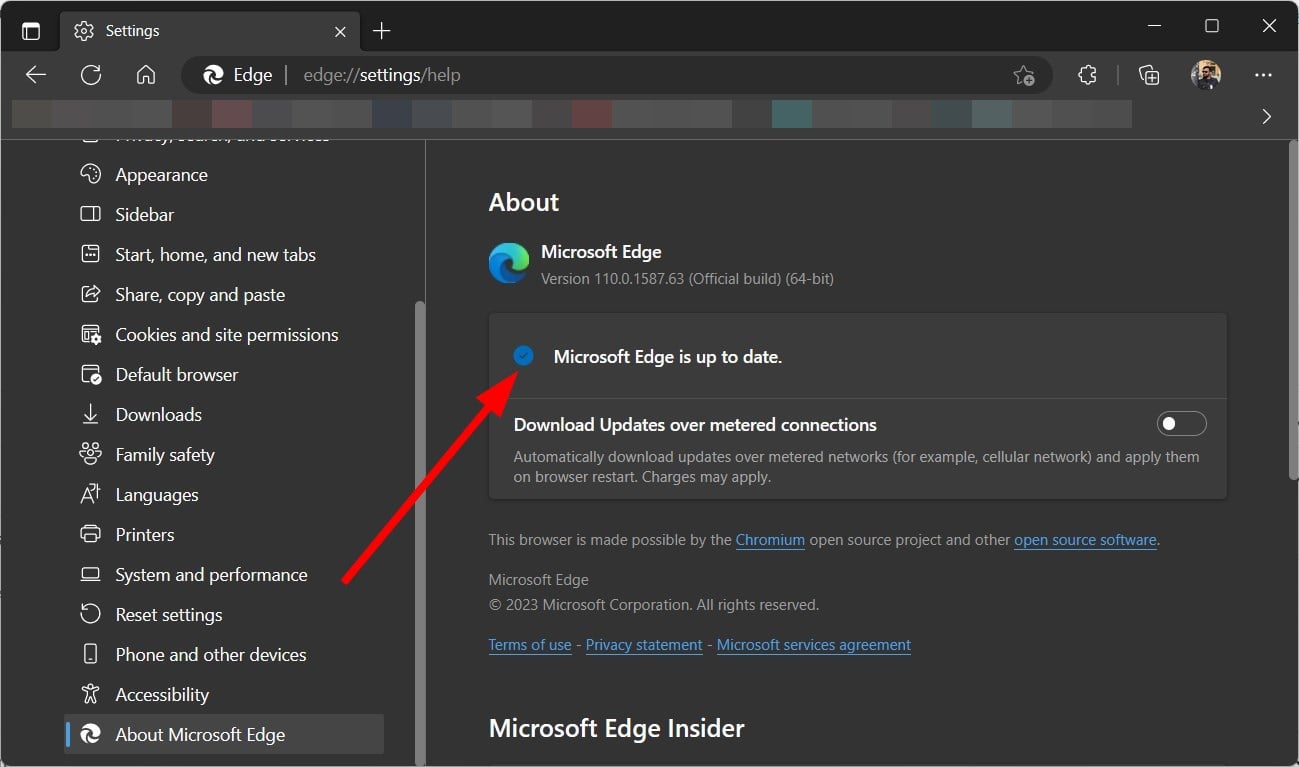Open System and performance settings
Viewport: 1299px width, 767px height.
(x=224, y=575)
